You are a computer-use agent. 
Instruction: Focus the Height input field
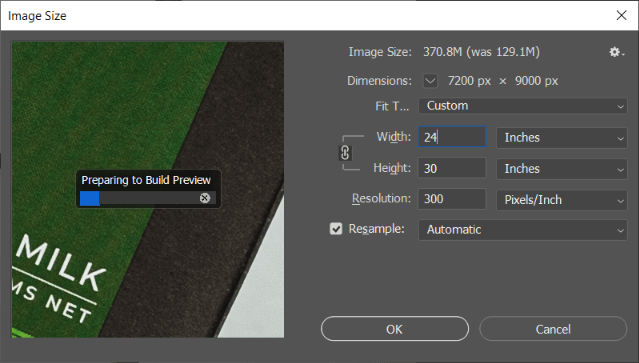[x=452, y=168]
